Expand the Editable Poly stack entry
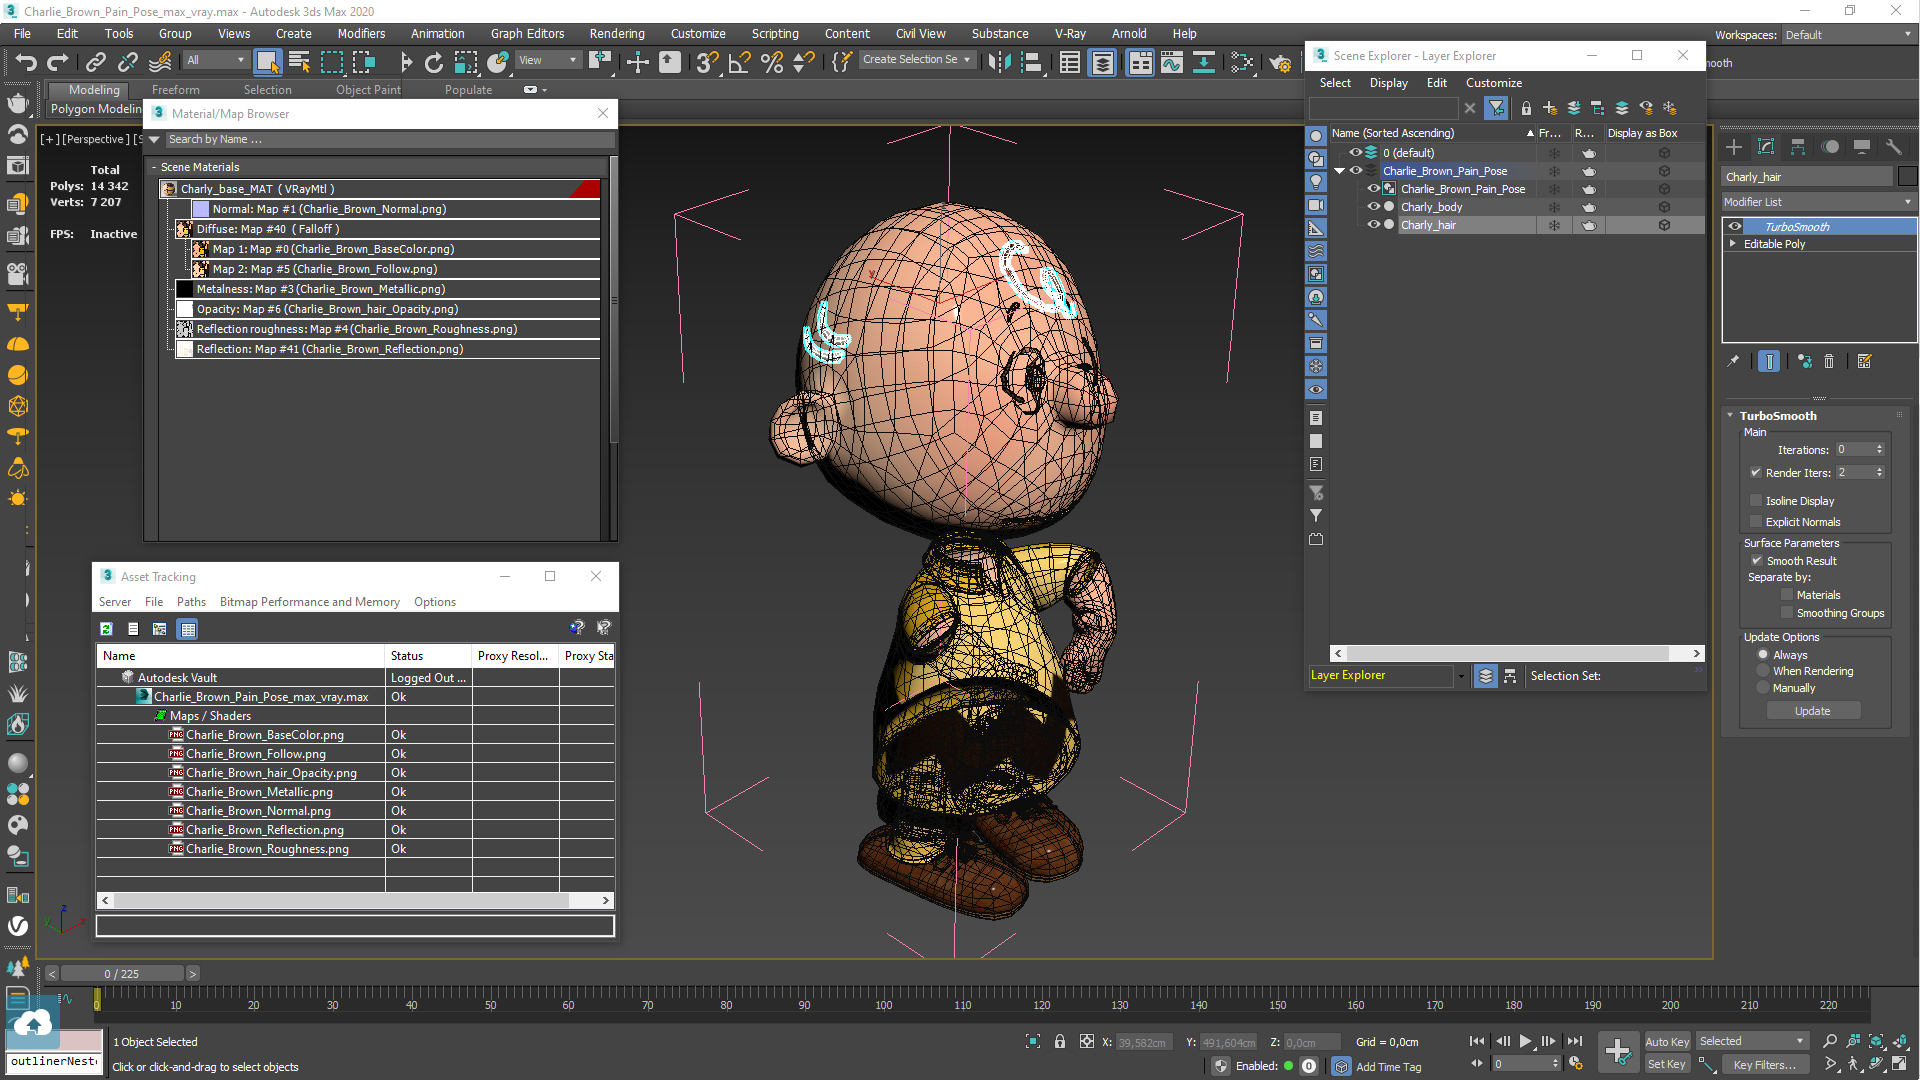Screen dimensions: 1920x1080 pyautogui.click(x=1733, y=244)
